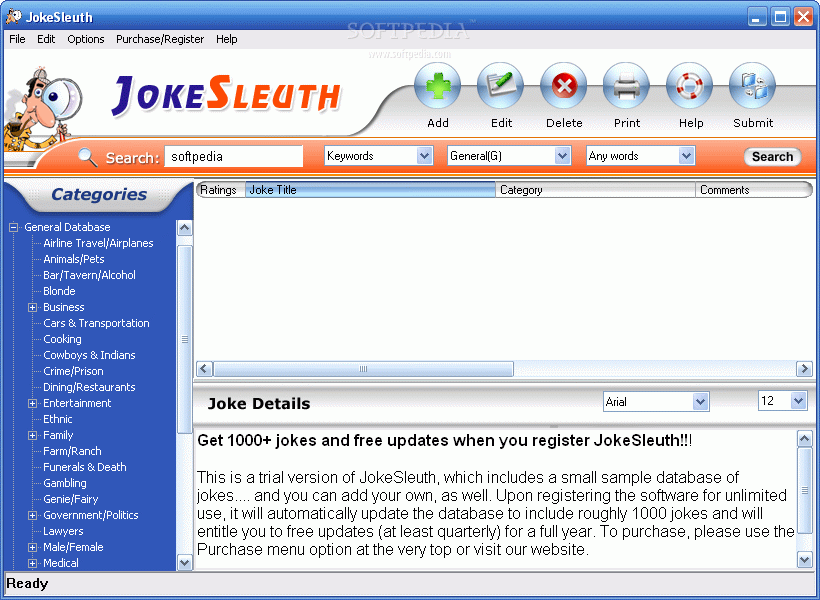Open the File menu
Screen dimensions: 820x600
17,39
